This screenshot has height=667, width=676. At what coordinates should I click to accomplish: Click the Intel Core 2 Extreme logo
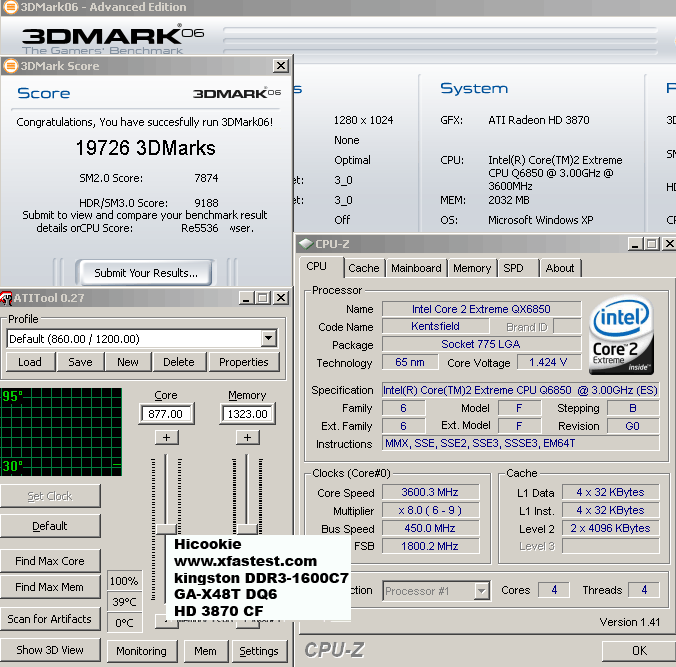pos(621,335)
